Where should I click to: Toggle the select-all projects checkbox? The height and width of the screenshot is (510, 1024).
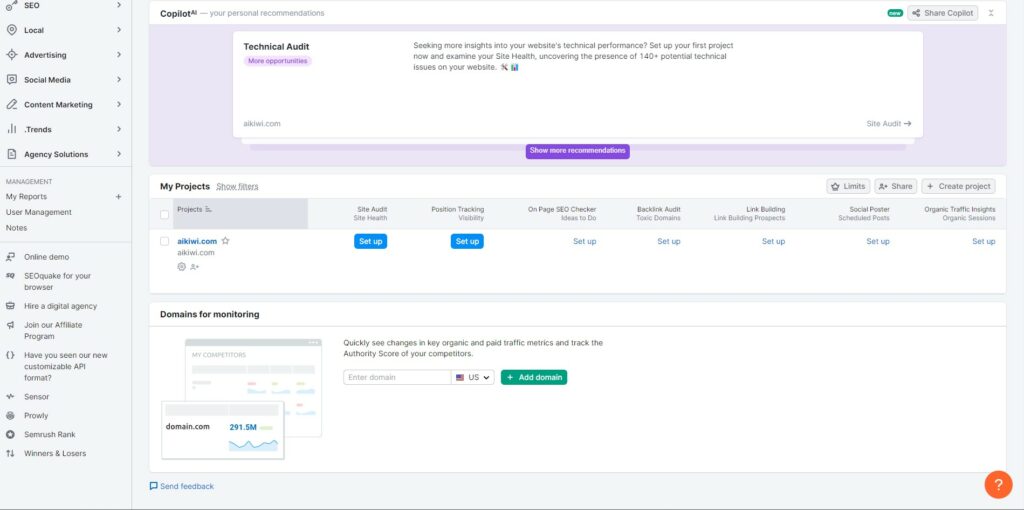tap(165, 214)
